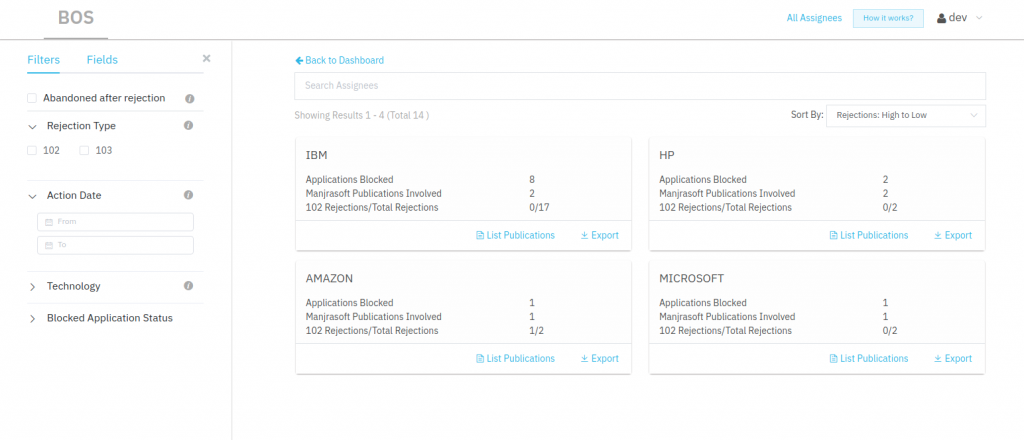Click the HP card title
Screen dimensions: 1024x440
667,155
